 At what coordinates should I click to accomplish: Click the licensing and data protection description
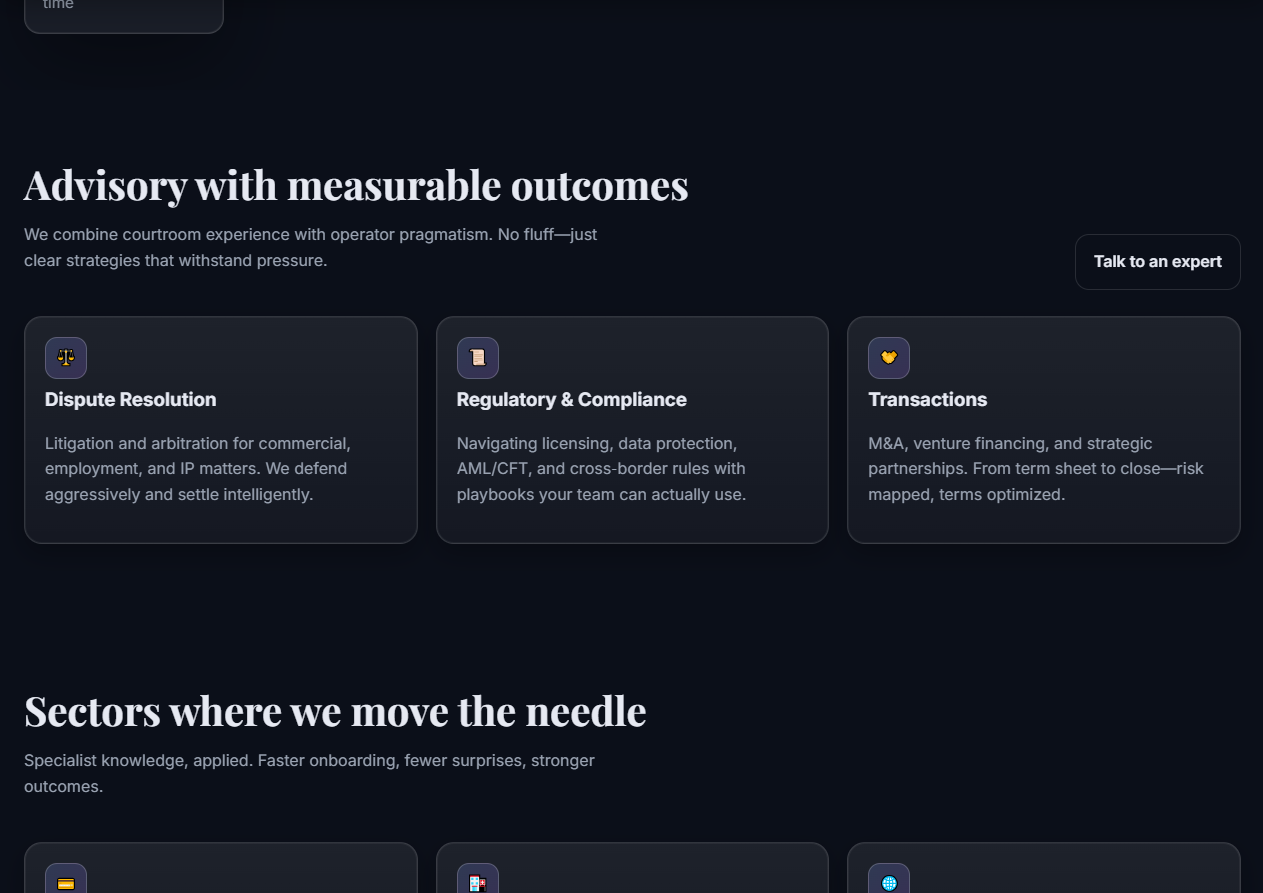pyautogui.click(x=602, y=469)
